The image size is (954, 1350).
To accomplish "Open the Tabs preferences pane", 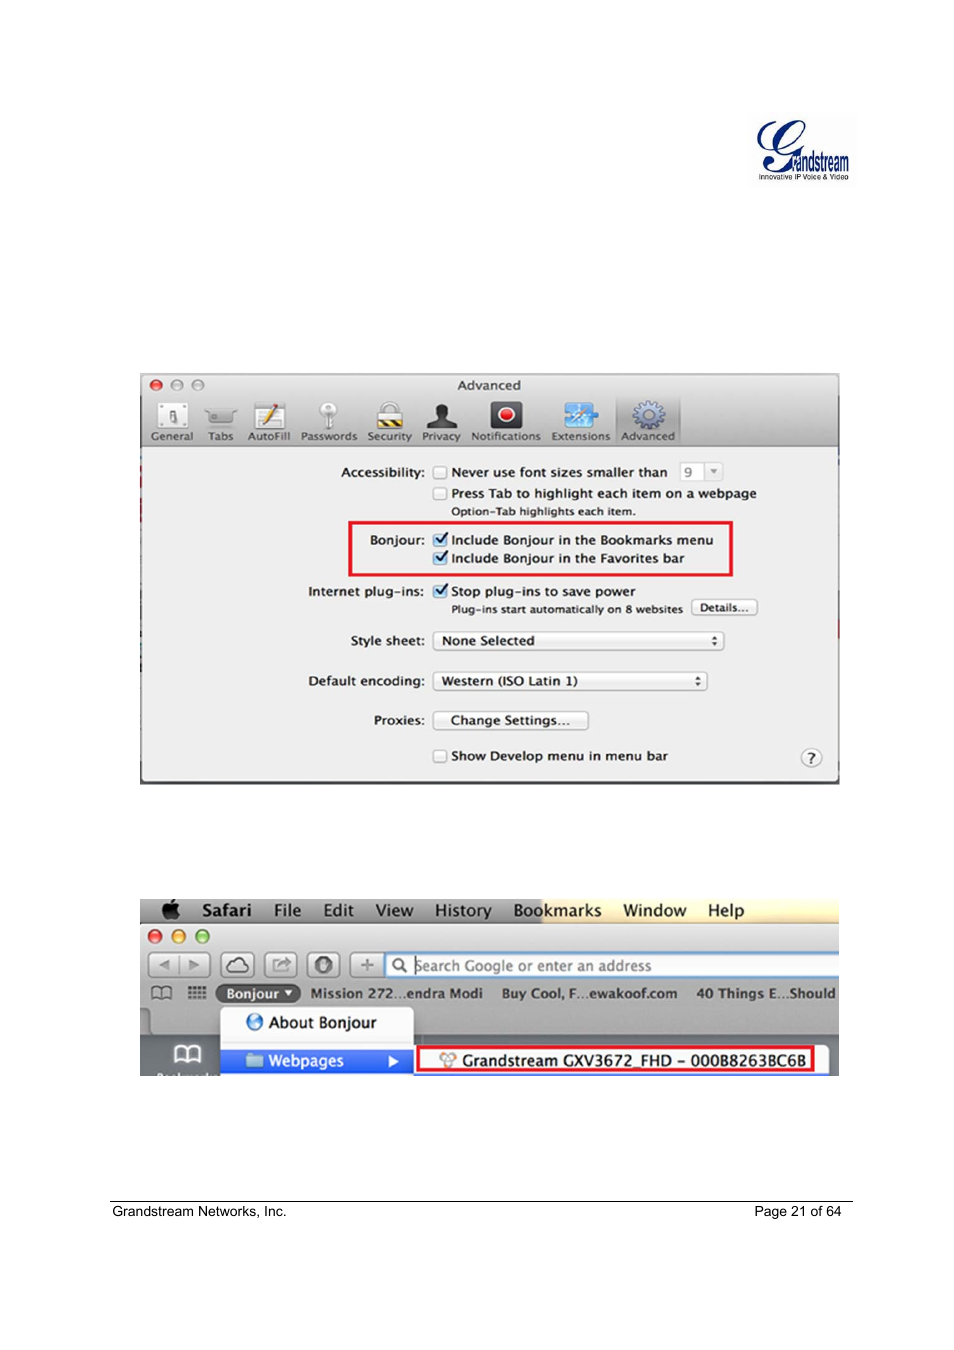I will 220,422.
